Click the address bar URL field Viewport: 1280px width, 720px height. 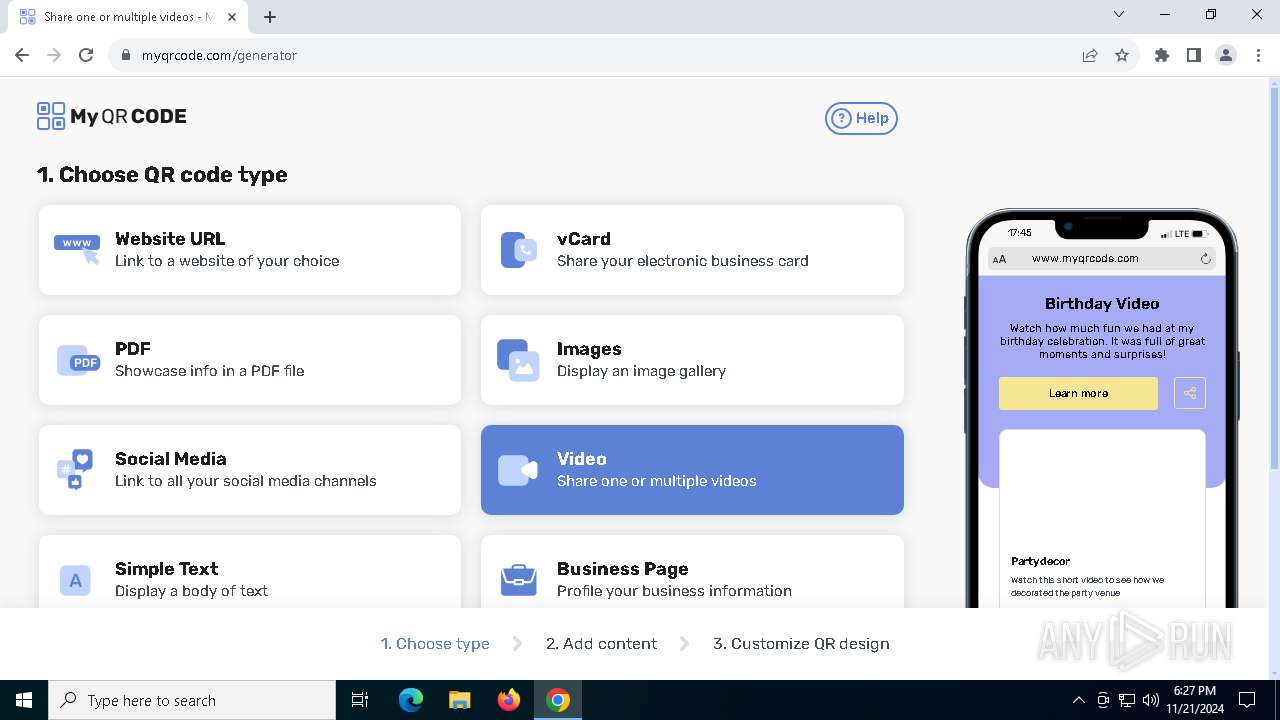tap(600, 55)
